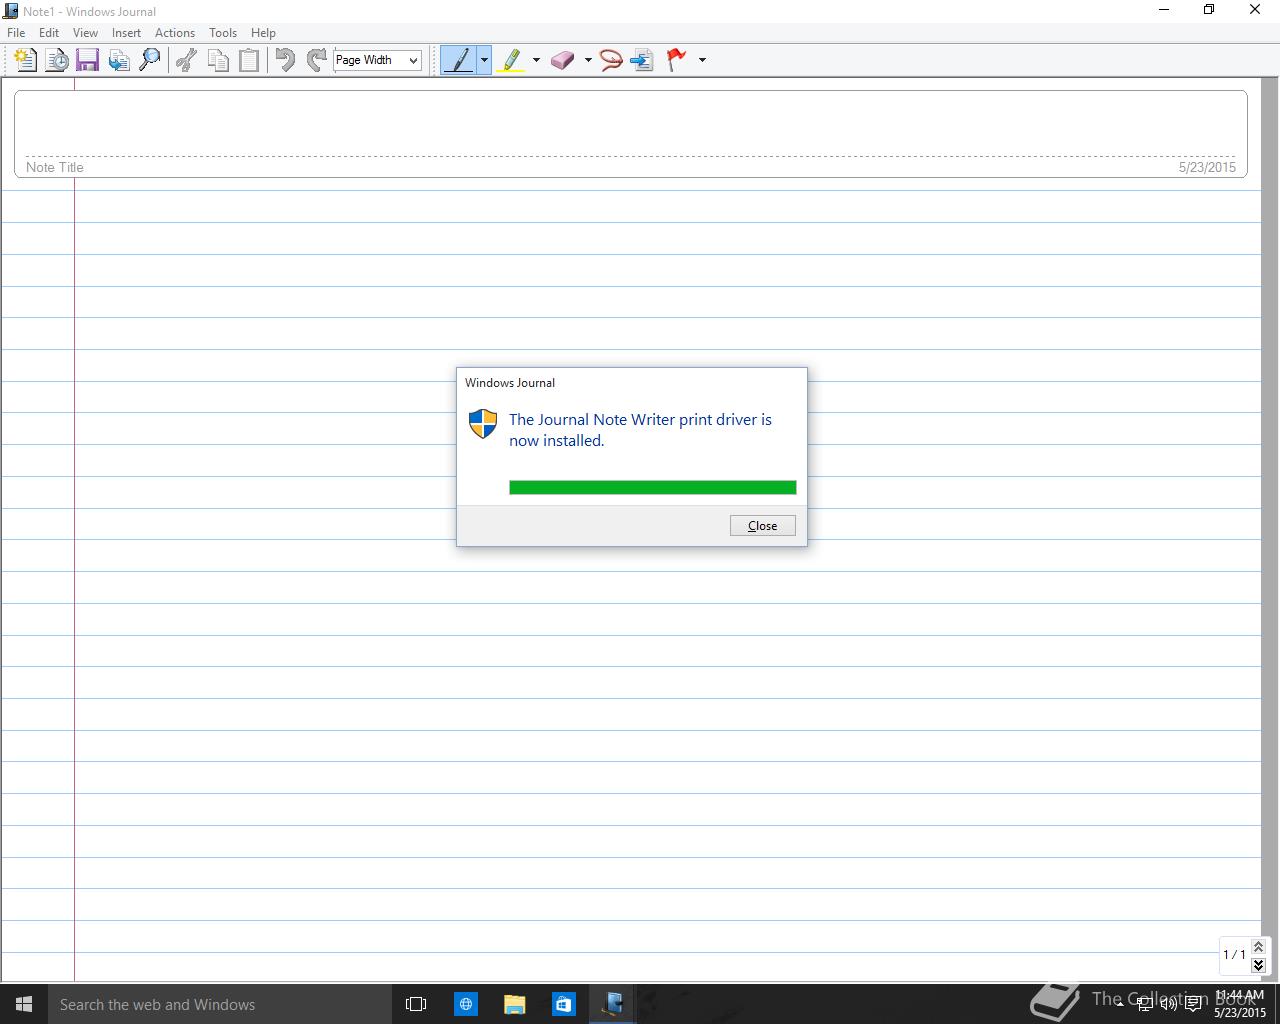
Task: Open the Action Center notification icon
Action: point(1193,1004)
